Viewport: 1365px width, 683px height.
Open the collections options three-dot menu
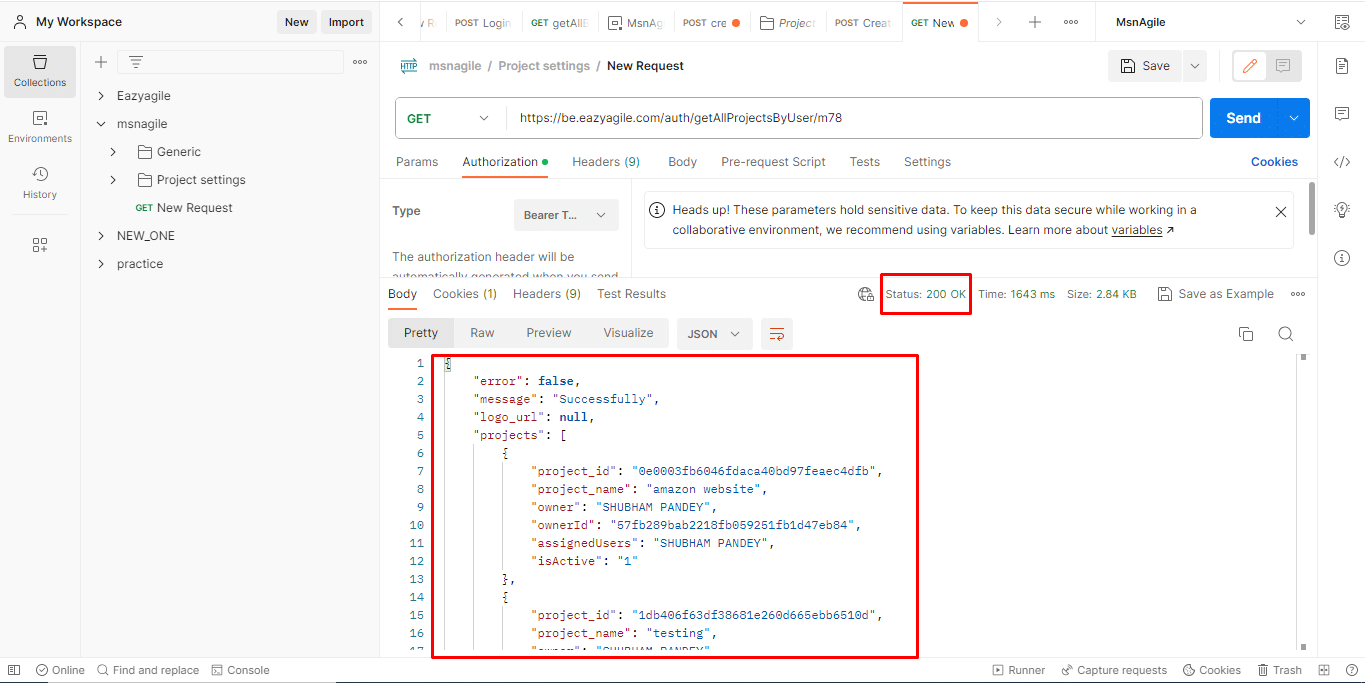(360, 62)
